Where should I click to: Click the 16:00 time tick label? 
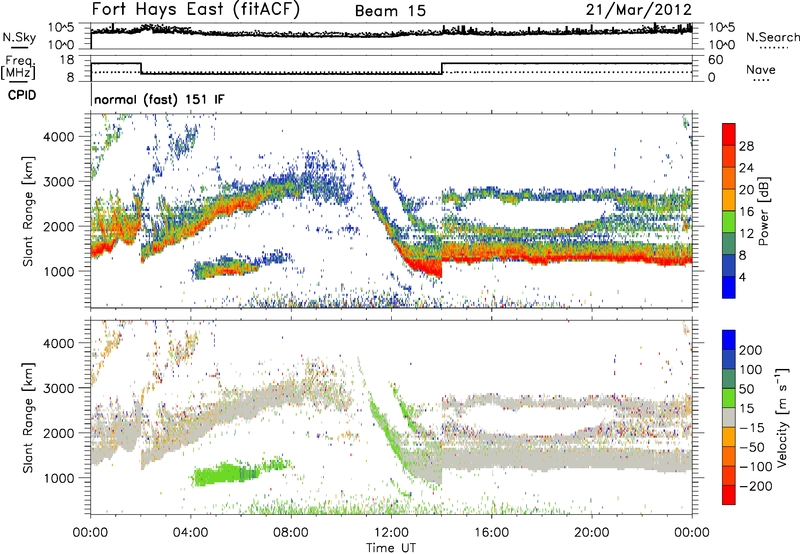pos(491,533)
